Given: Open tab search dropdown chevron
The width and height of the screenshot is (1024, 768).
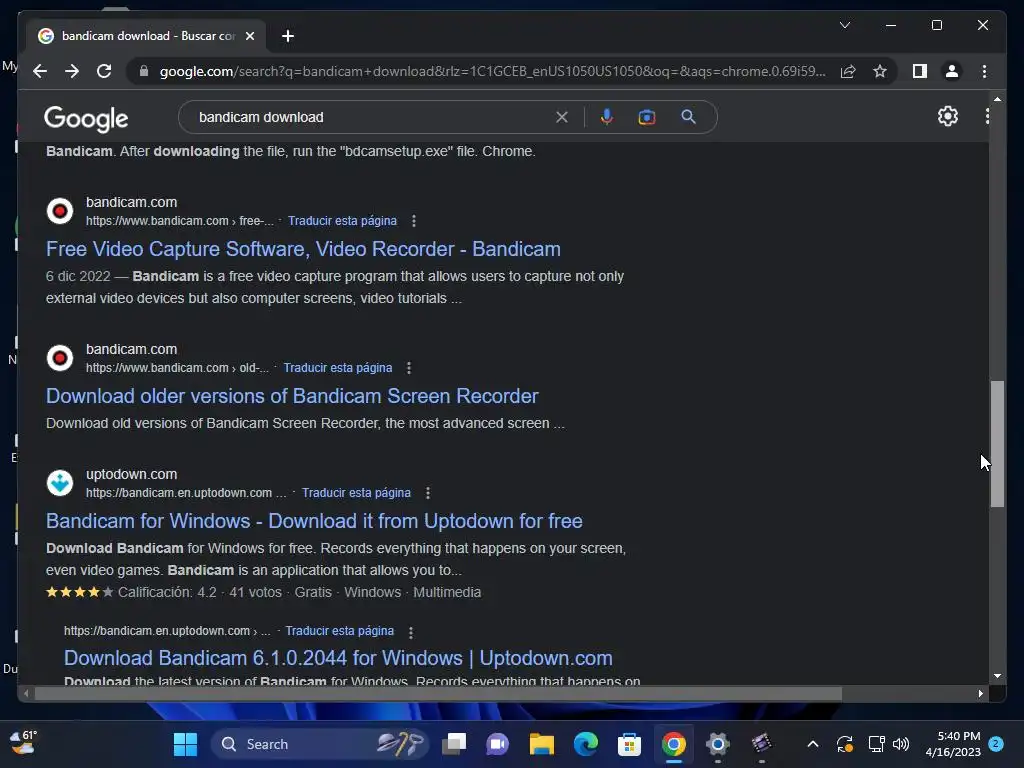Looking at the screenshot, I should pyautogui.click(x=844, y=25).
